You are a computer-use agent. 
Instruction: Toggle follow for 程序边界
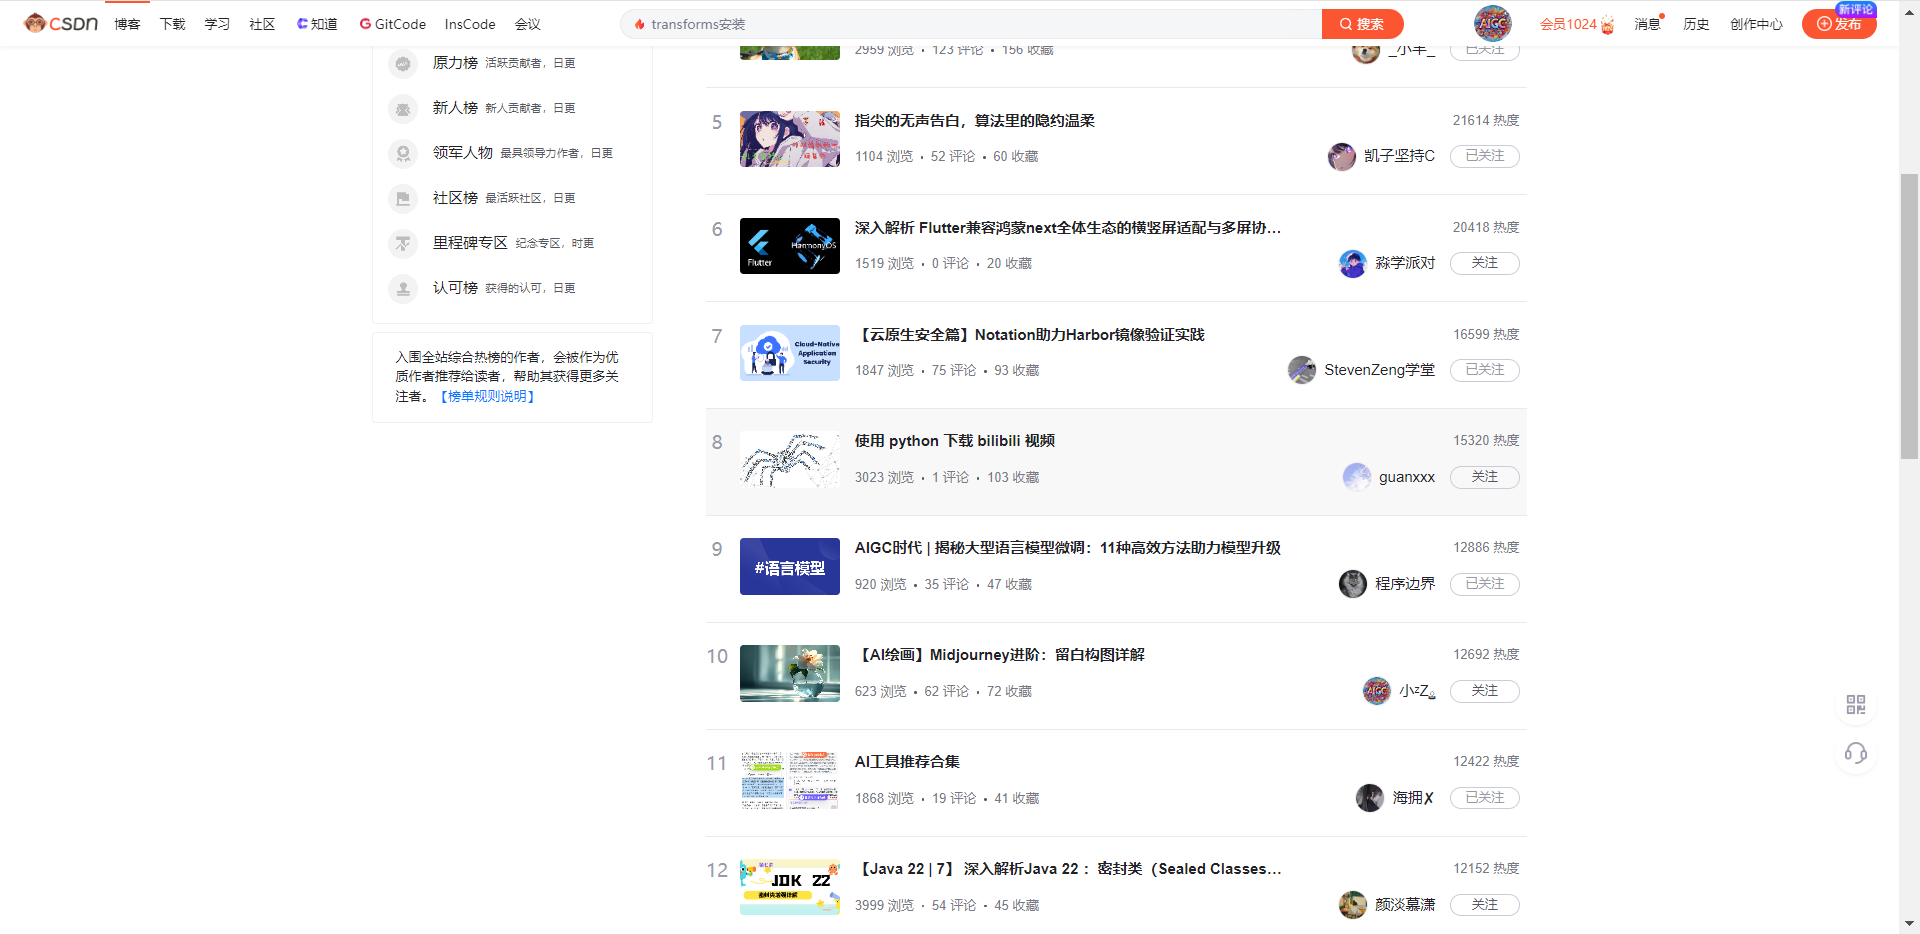(x=1485, y=584)
